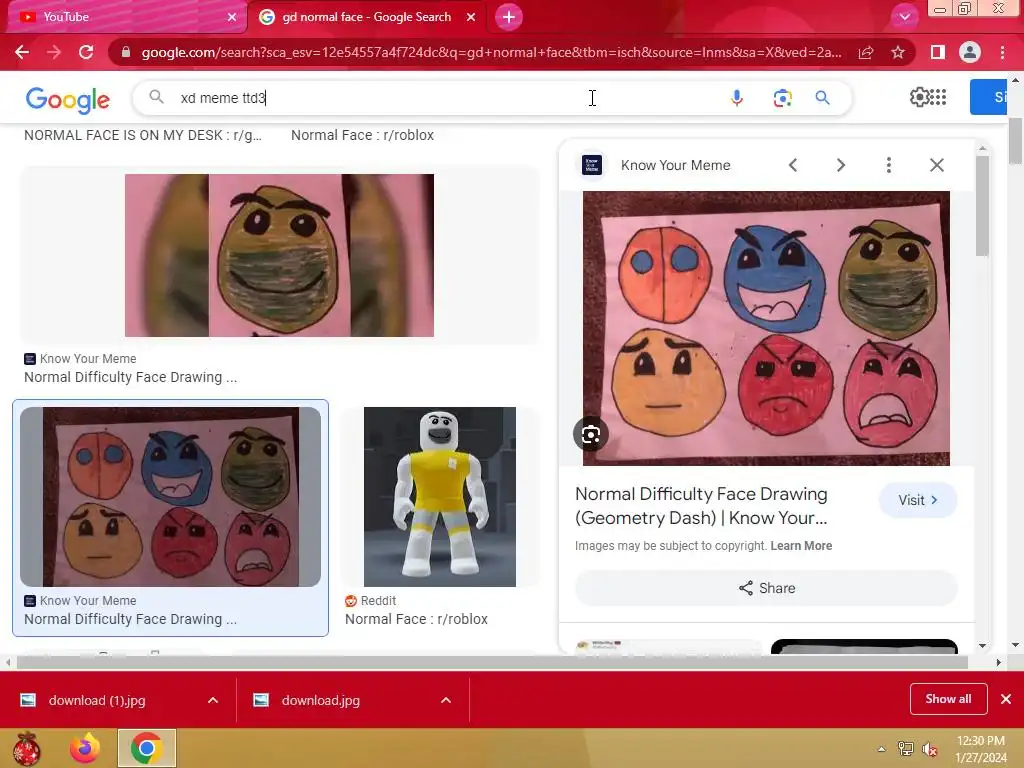The width and height of the screenshot is (1024, 768).
Task: Visit the Know Your Meme page
Action: (918, 500)
